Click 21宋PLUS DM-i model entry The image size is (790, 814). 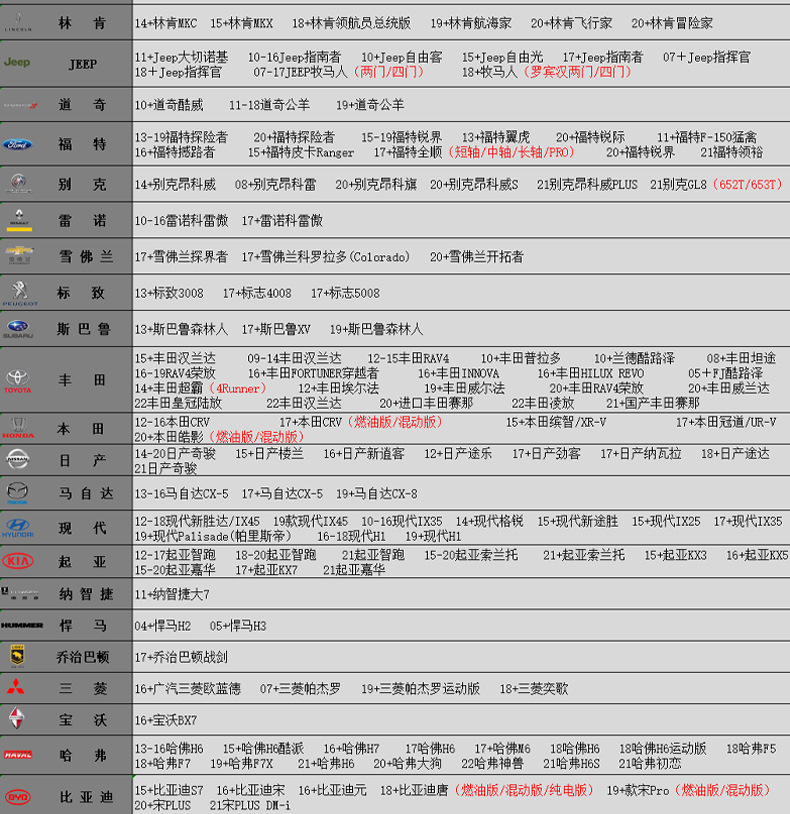[250, 806]
